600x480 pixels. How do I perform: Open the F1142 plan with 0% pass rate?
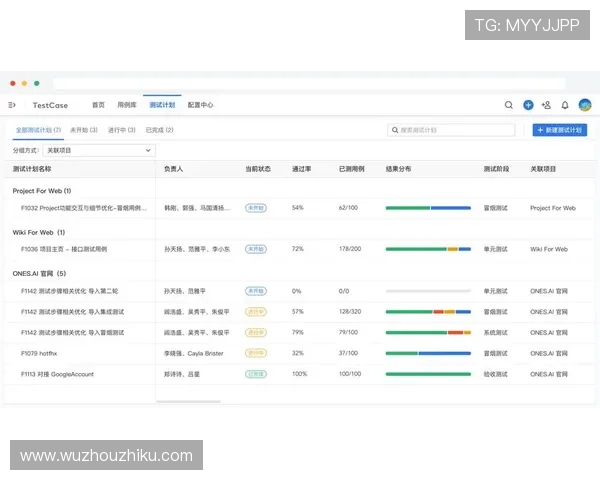[69, 291]
